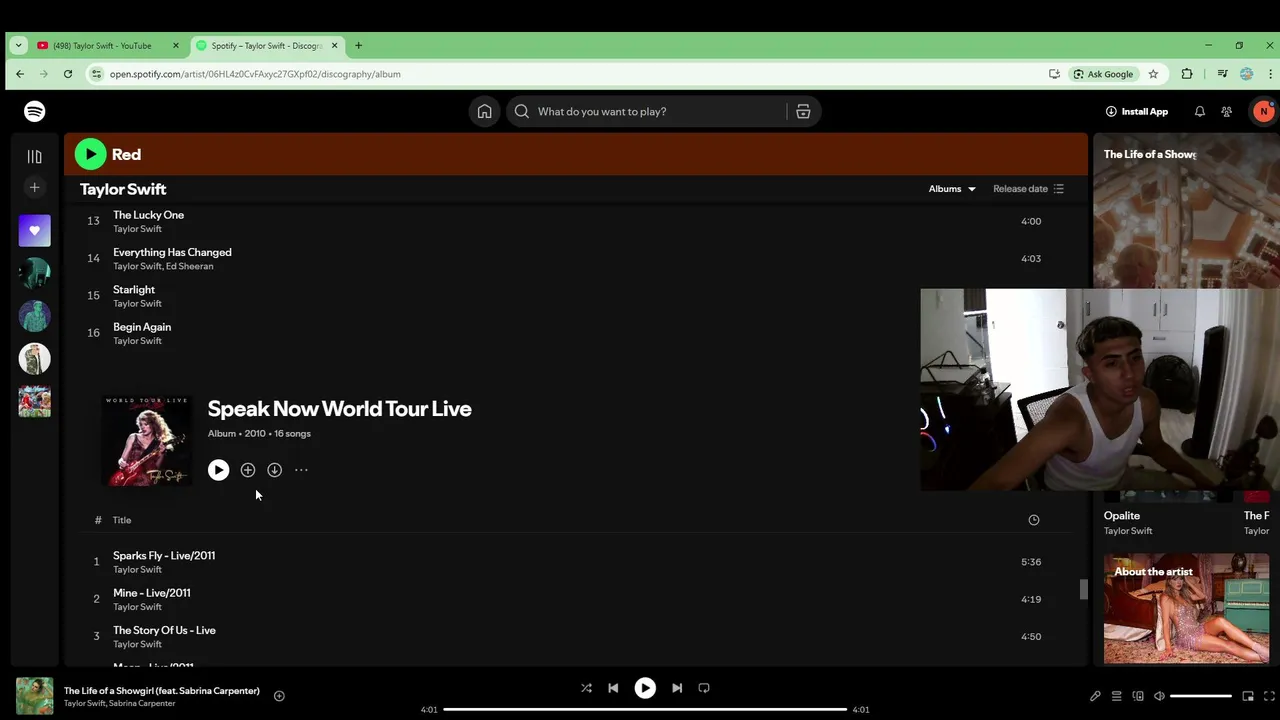The image size is (1280, 720).
Task: Open the mini player icon
Action: point(1248,696)
